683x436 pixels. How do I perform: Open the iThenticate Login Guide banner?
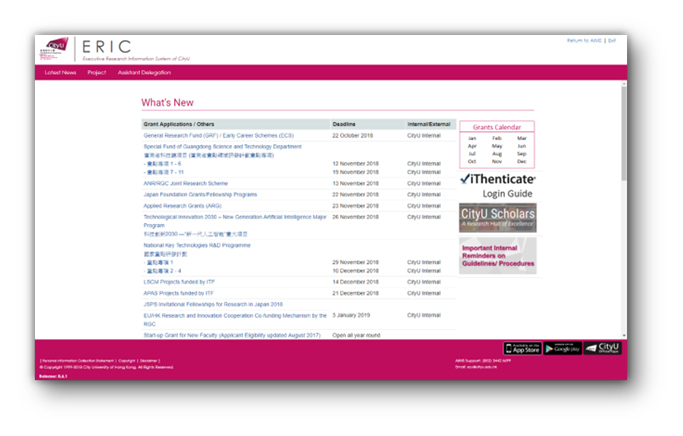(497, 185)
